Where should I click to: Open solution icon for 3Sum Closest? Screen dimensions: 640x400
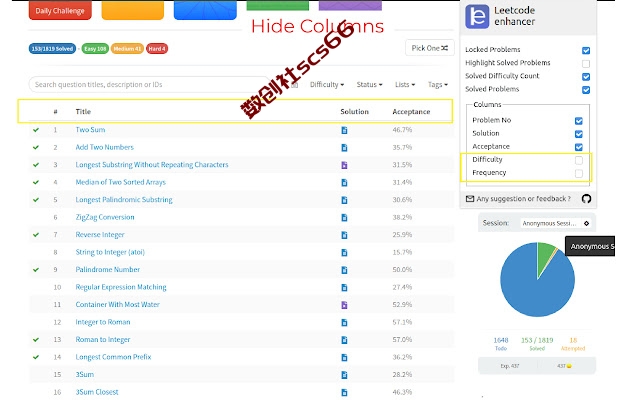point(344,393)
